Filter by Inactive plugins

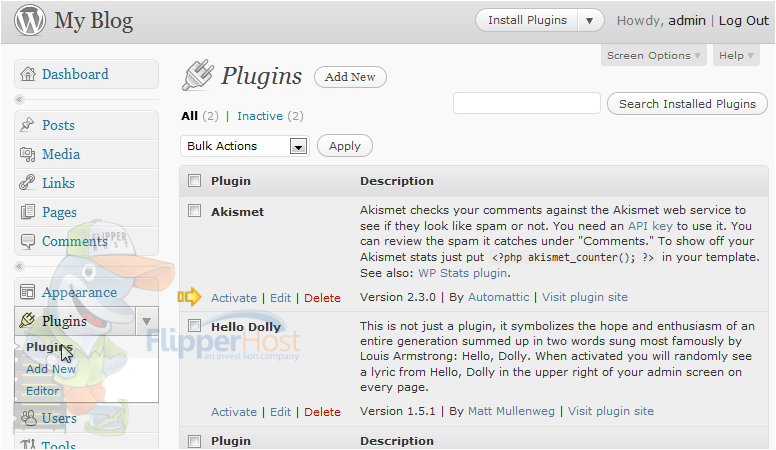(260, 116)
